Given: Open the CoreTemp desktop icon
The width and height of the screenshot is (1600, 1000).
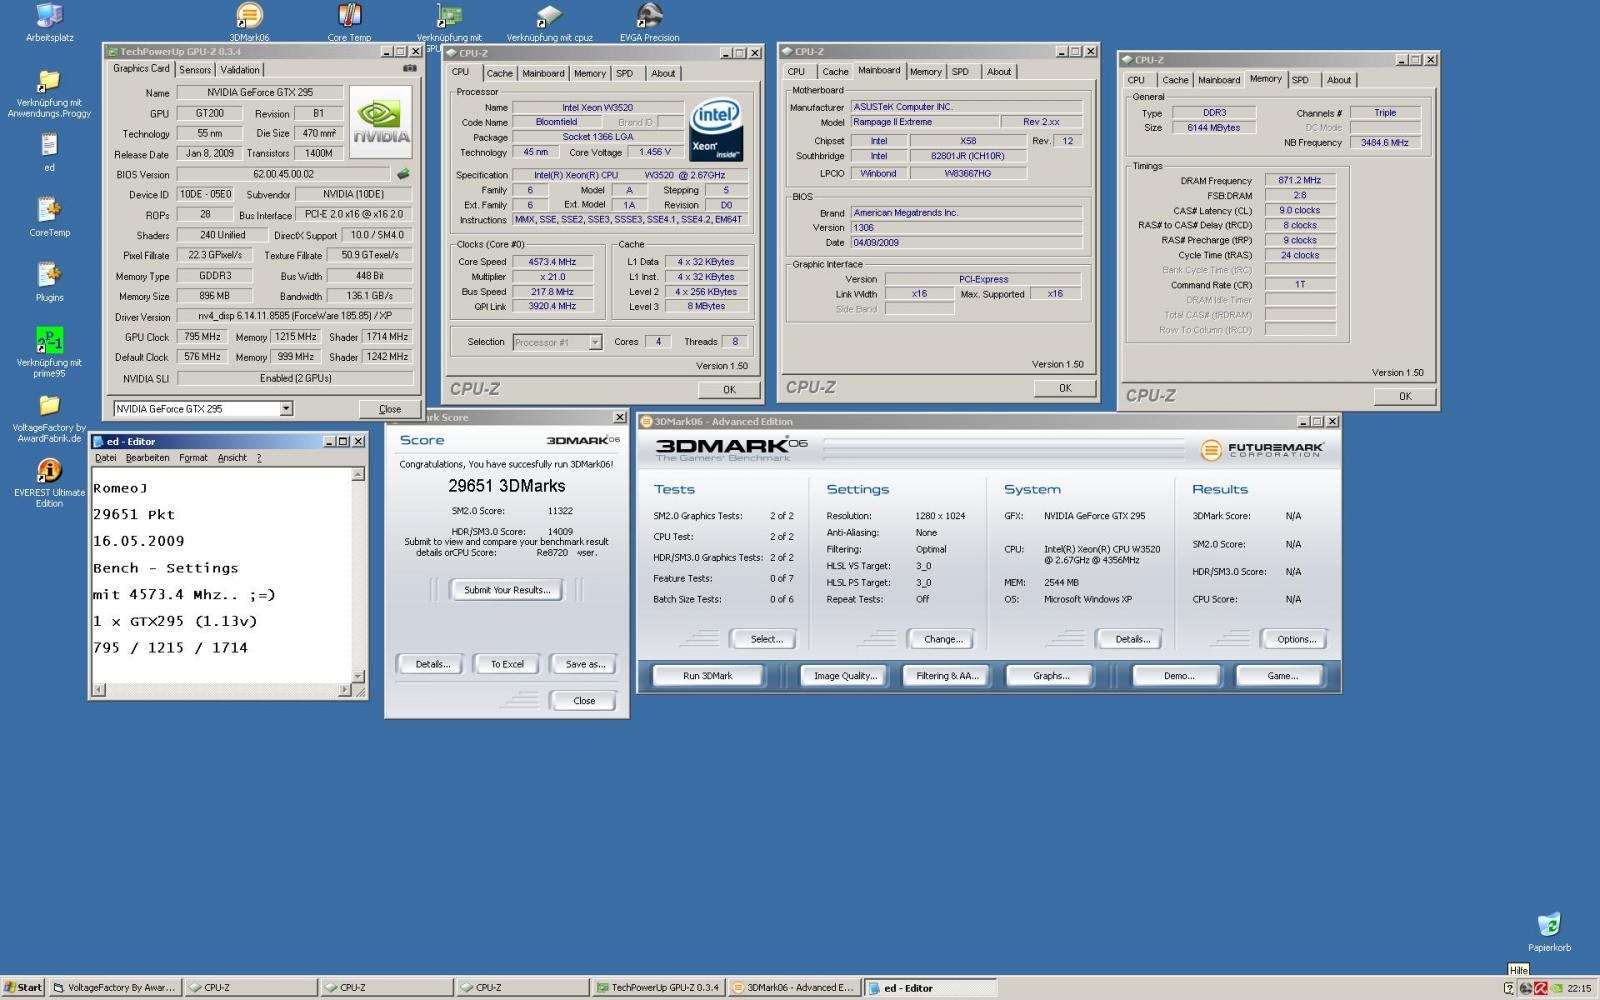Looking at the screenshot, I should point(49,217).
